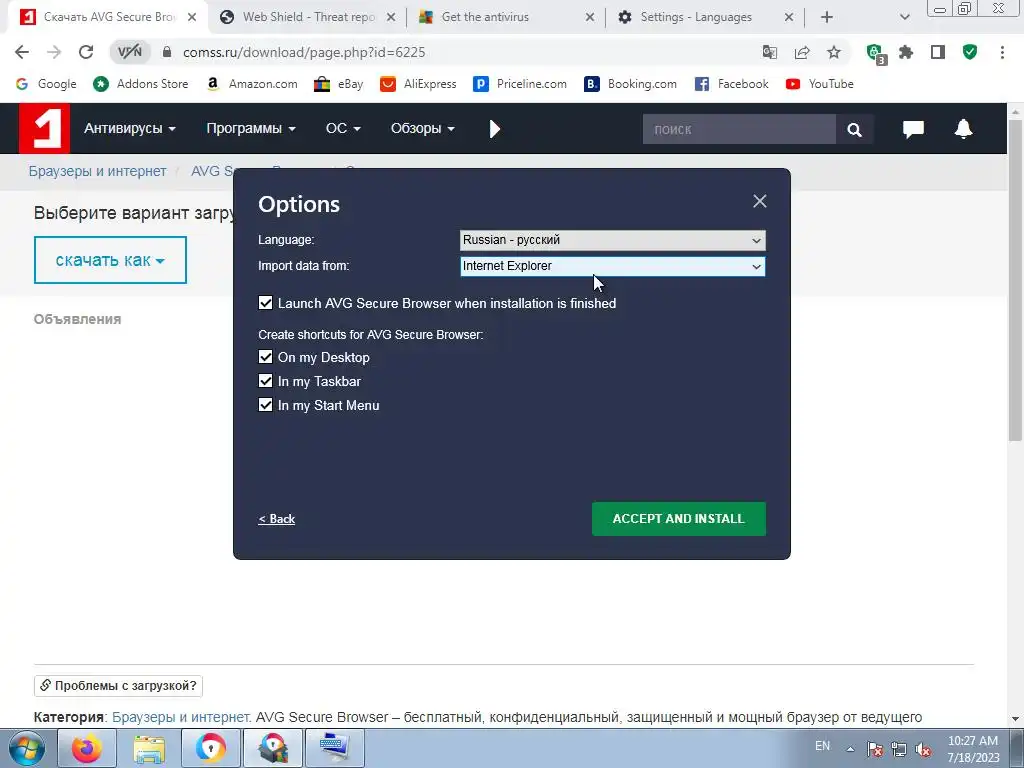The width and height of the screenshot is (1024, 768).
Task: Click the address bar URL
Action: 304,52
